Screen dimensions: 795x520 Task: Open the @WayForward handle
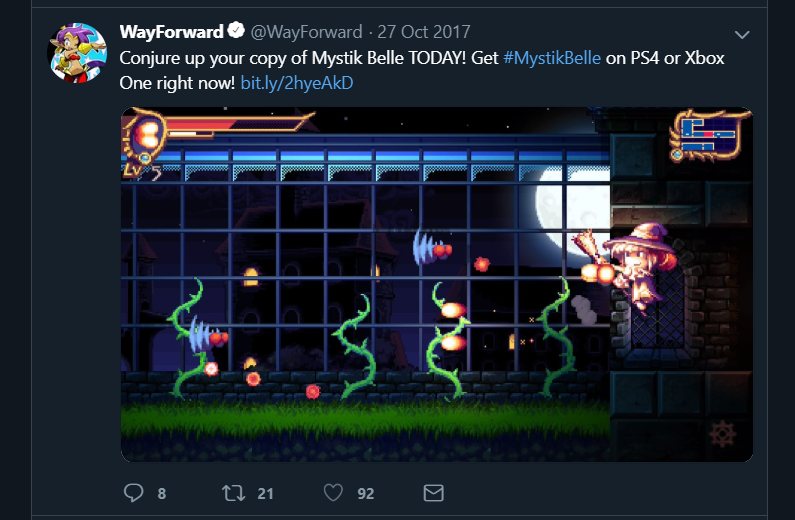pyautogui.click(x=306, y=32)
